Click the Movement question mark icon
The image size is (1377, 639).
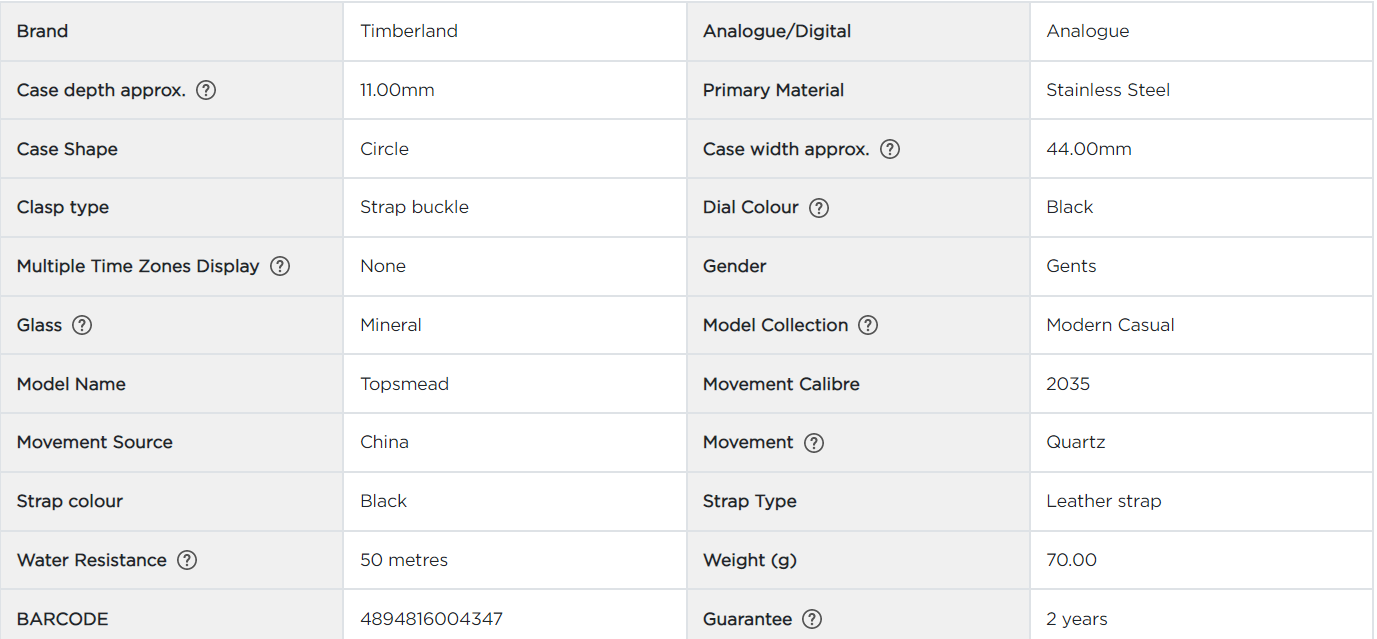click(x=814, y=443)
